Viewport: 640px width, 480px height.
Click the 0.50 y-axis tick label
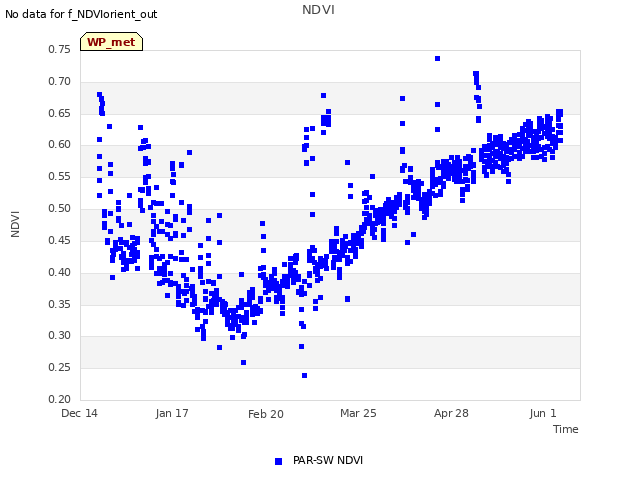[59, 208]
